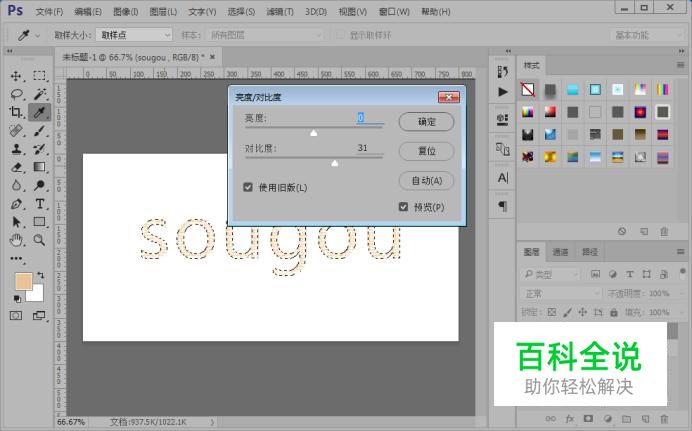Toggle lock position in Layers panel

[x=583, y=312]
